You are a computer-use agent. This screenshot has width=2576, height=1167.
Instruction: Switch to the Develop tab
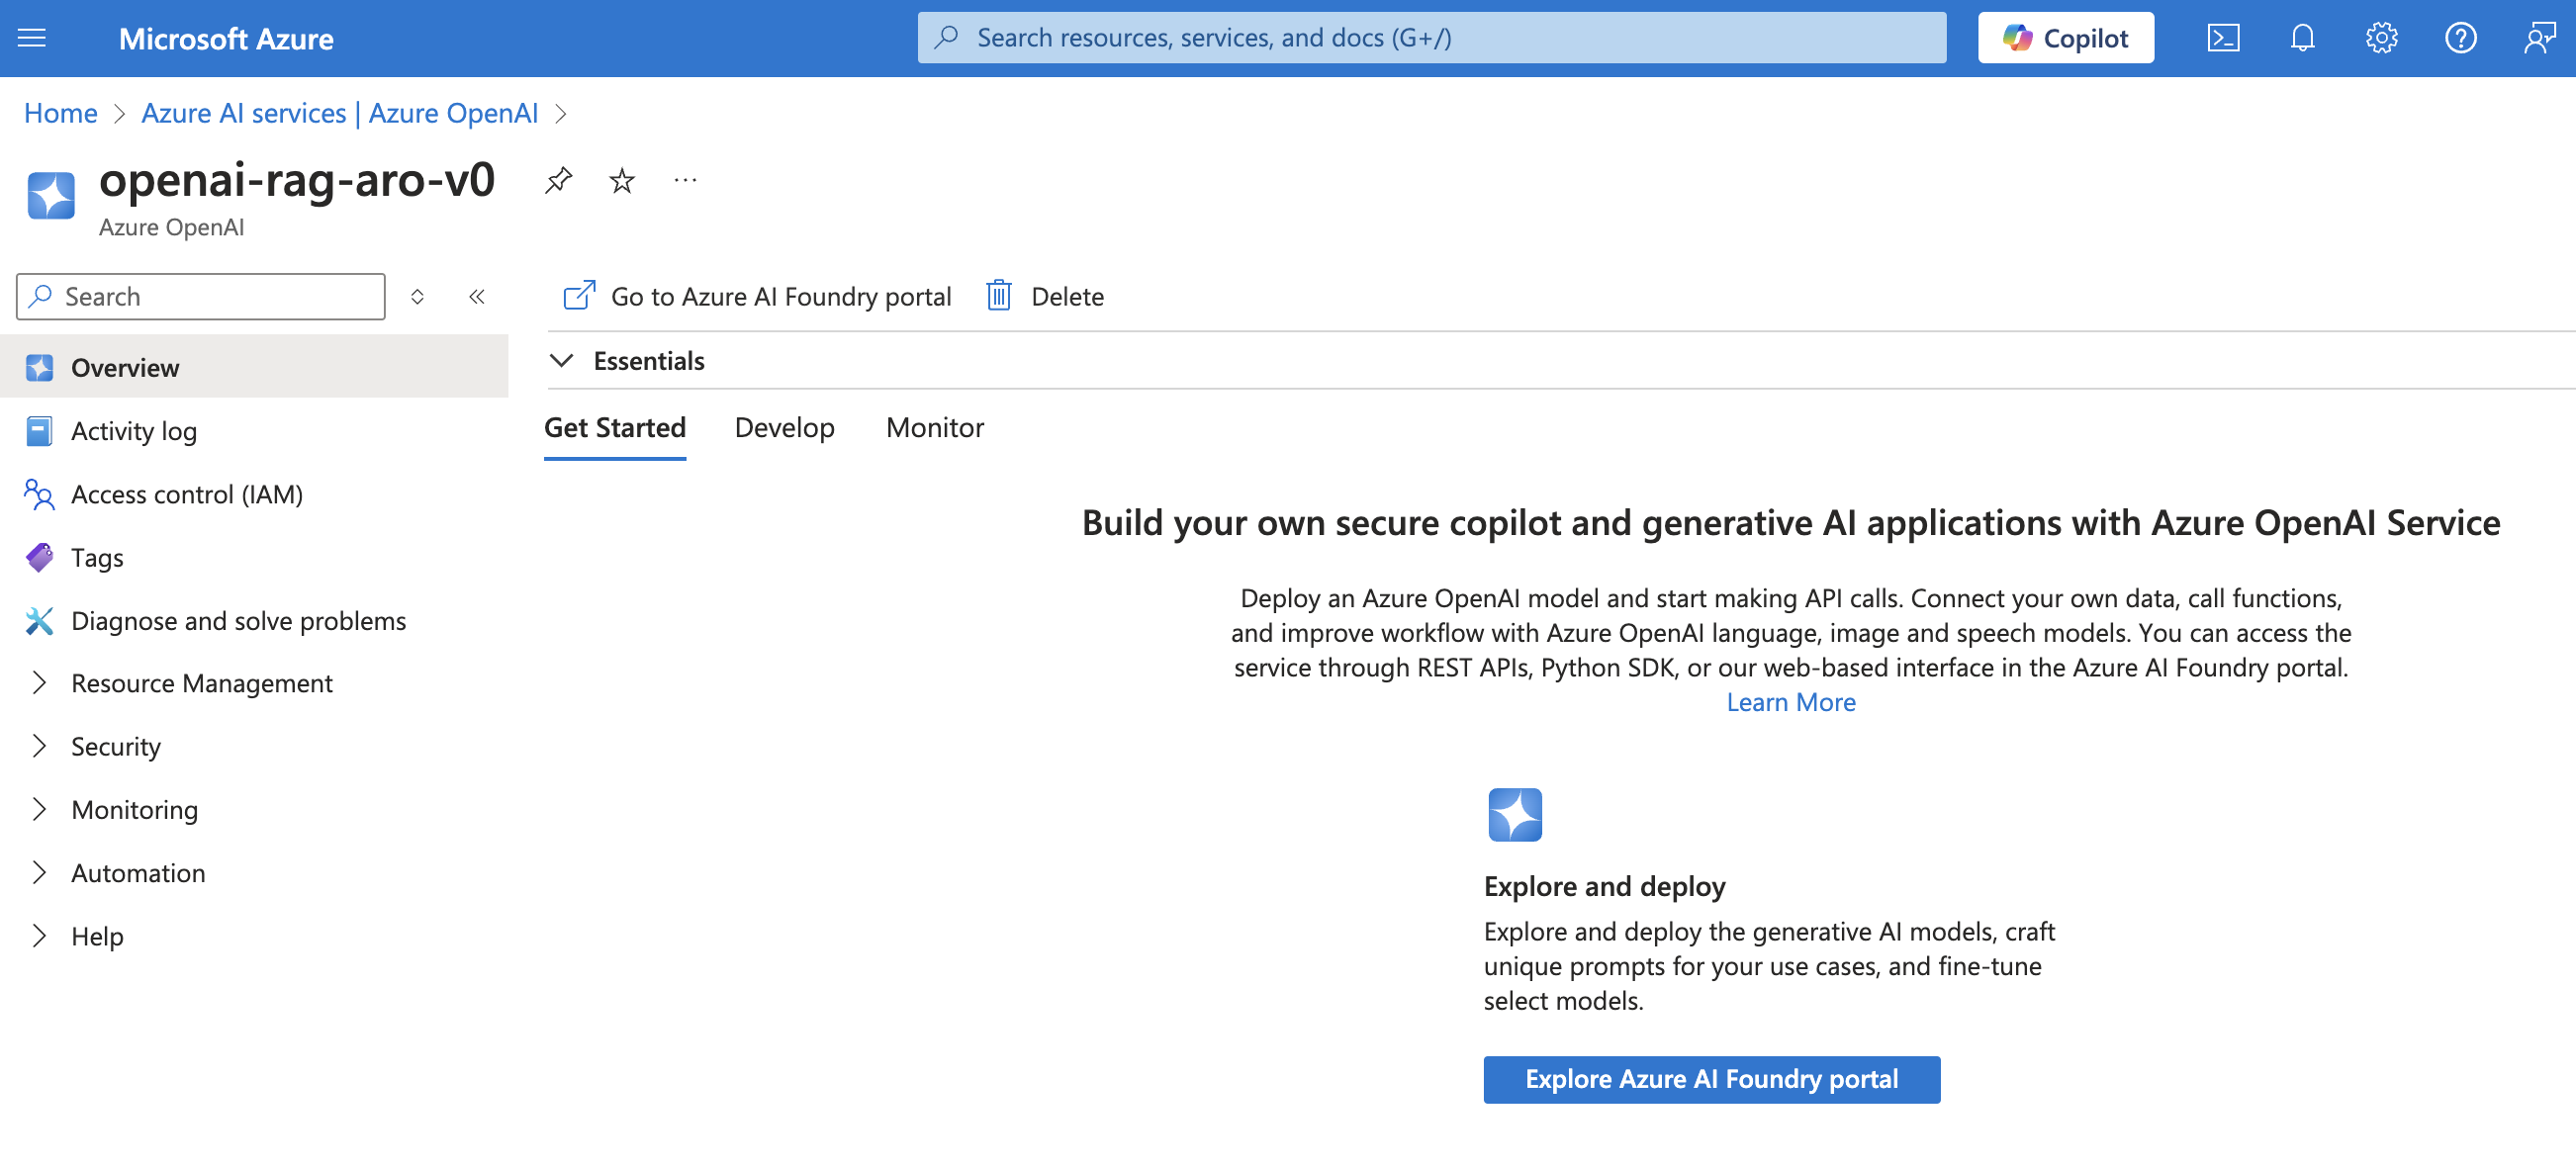click(x=784, y=428)
